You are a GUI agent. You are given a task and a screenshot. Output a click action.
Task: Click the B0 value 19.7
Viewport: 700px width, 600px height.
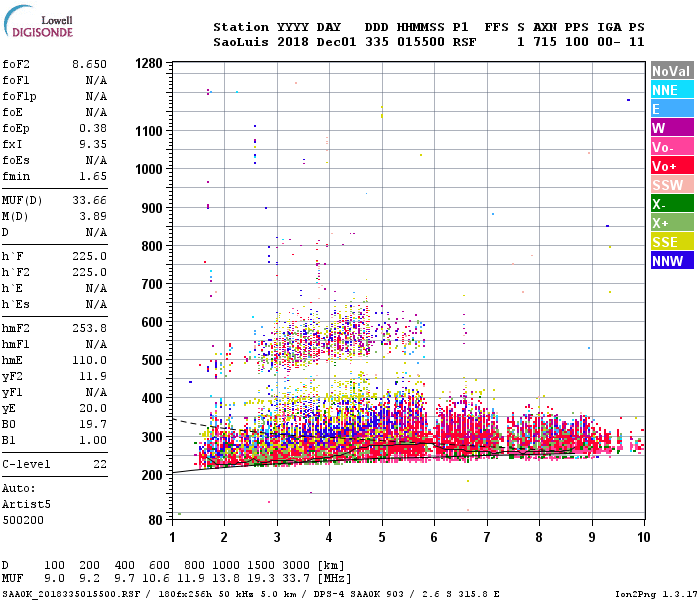click(x=93, y=424)
